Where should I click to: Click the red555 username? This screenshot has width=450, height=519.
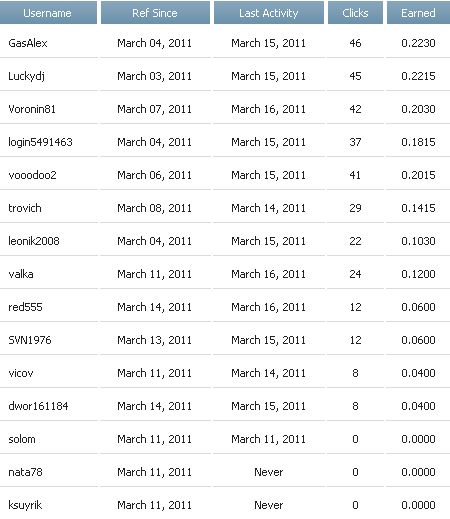coord(25,307)
